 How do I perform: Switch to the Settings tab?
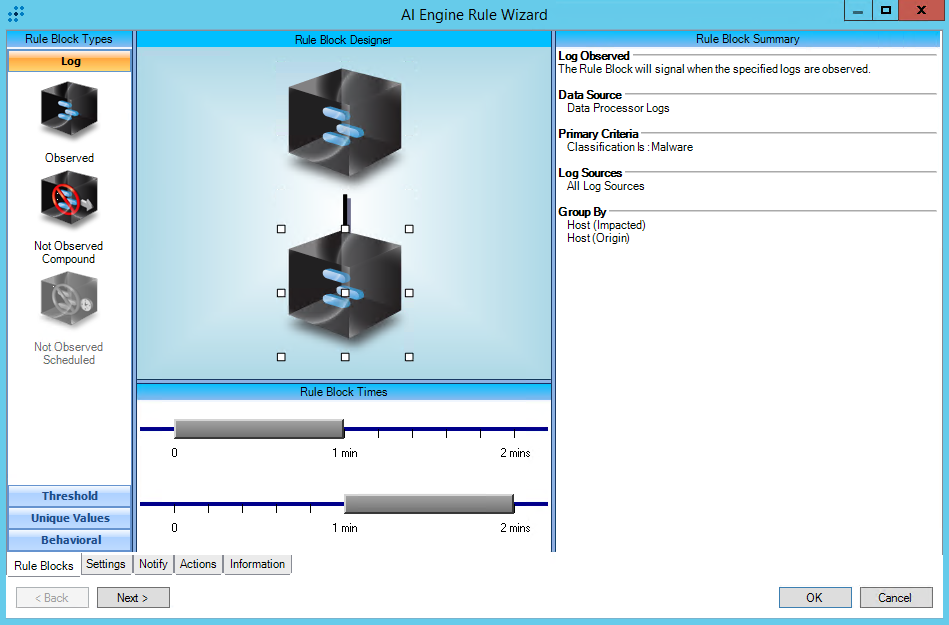pos(106,564)
